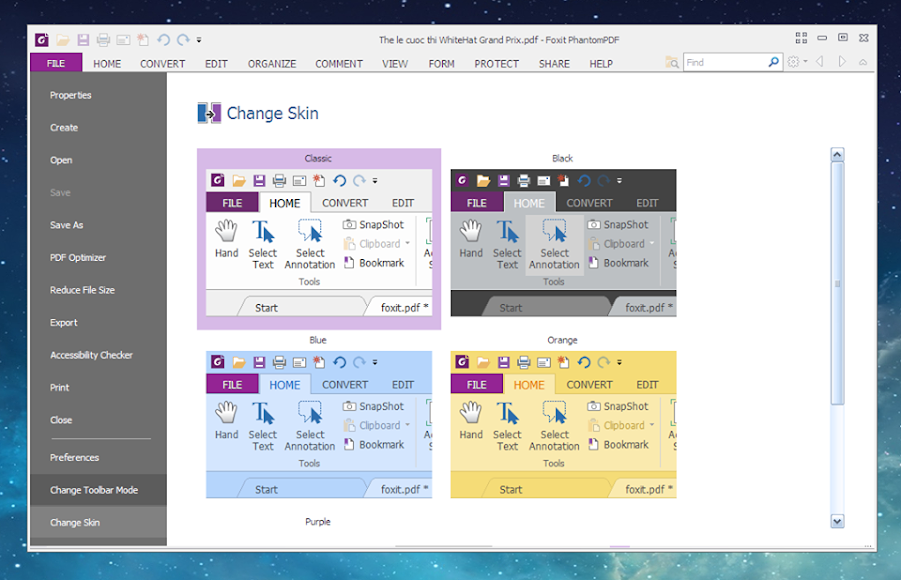This screenshot has height=580, width=901.
Task: Choose the Blue skin thumbnail
Action: pyautogui.click(x=319, y=424)
